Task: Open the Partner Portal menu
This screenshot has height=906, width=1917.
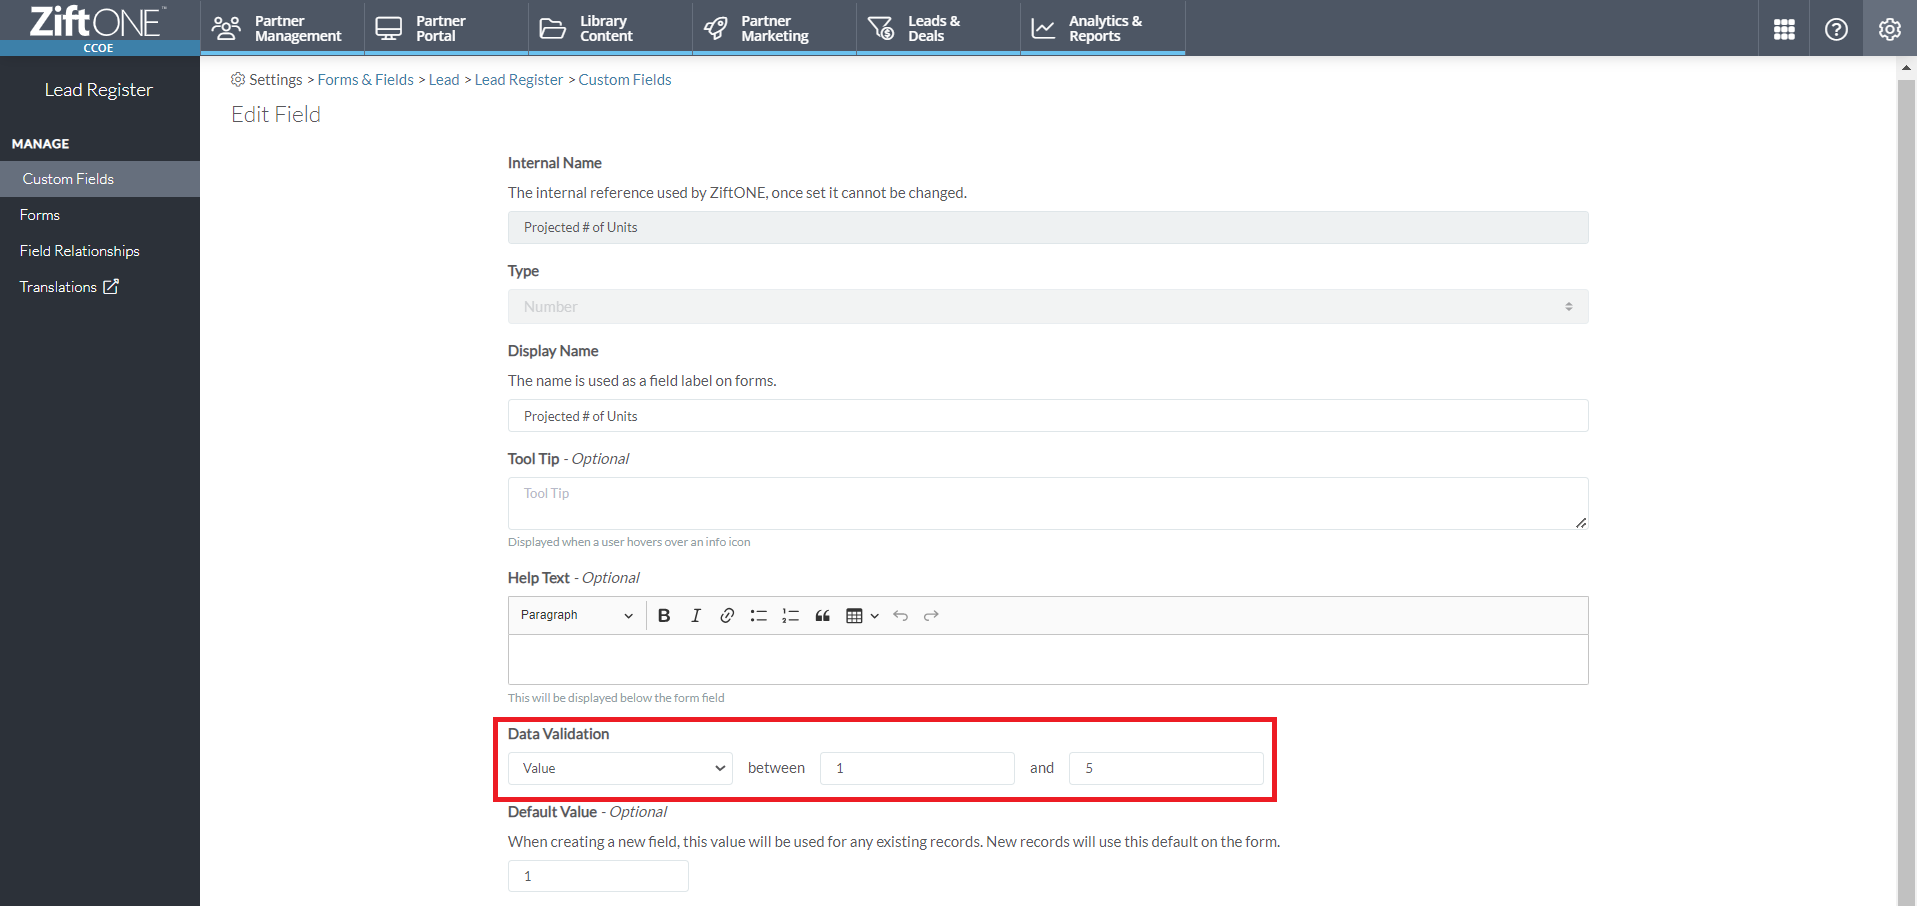Action: [446, 28]
